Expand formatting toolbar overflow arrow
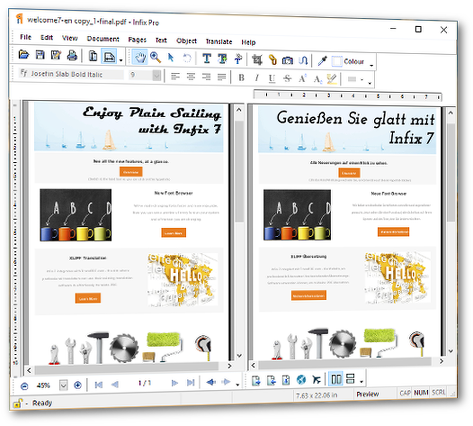Viewport: 473px width, 426px height. coord(370,83)
